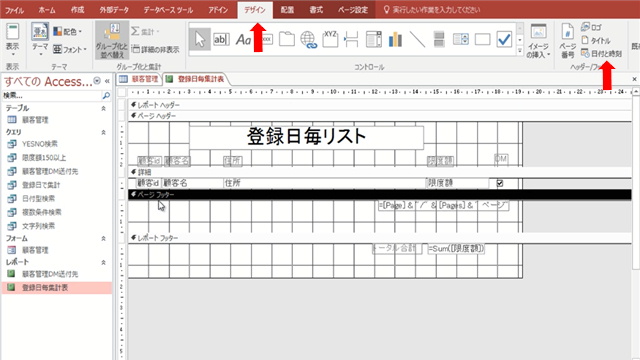Collapse the クエリ group in navigation pane
Viewport: 640px width, 360px height.
pyautogui.click(x=103, y=132)
